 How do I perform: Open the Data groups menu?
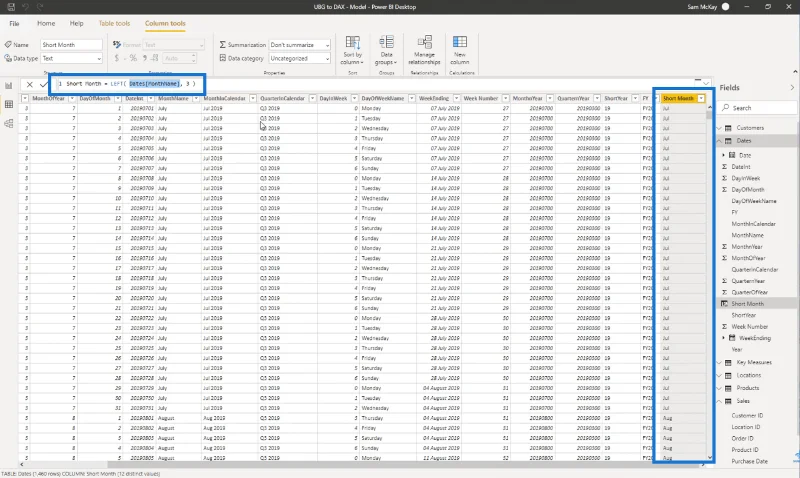tap(386, 50)
